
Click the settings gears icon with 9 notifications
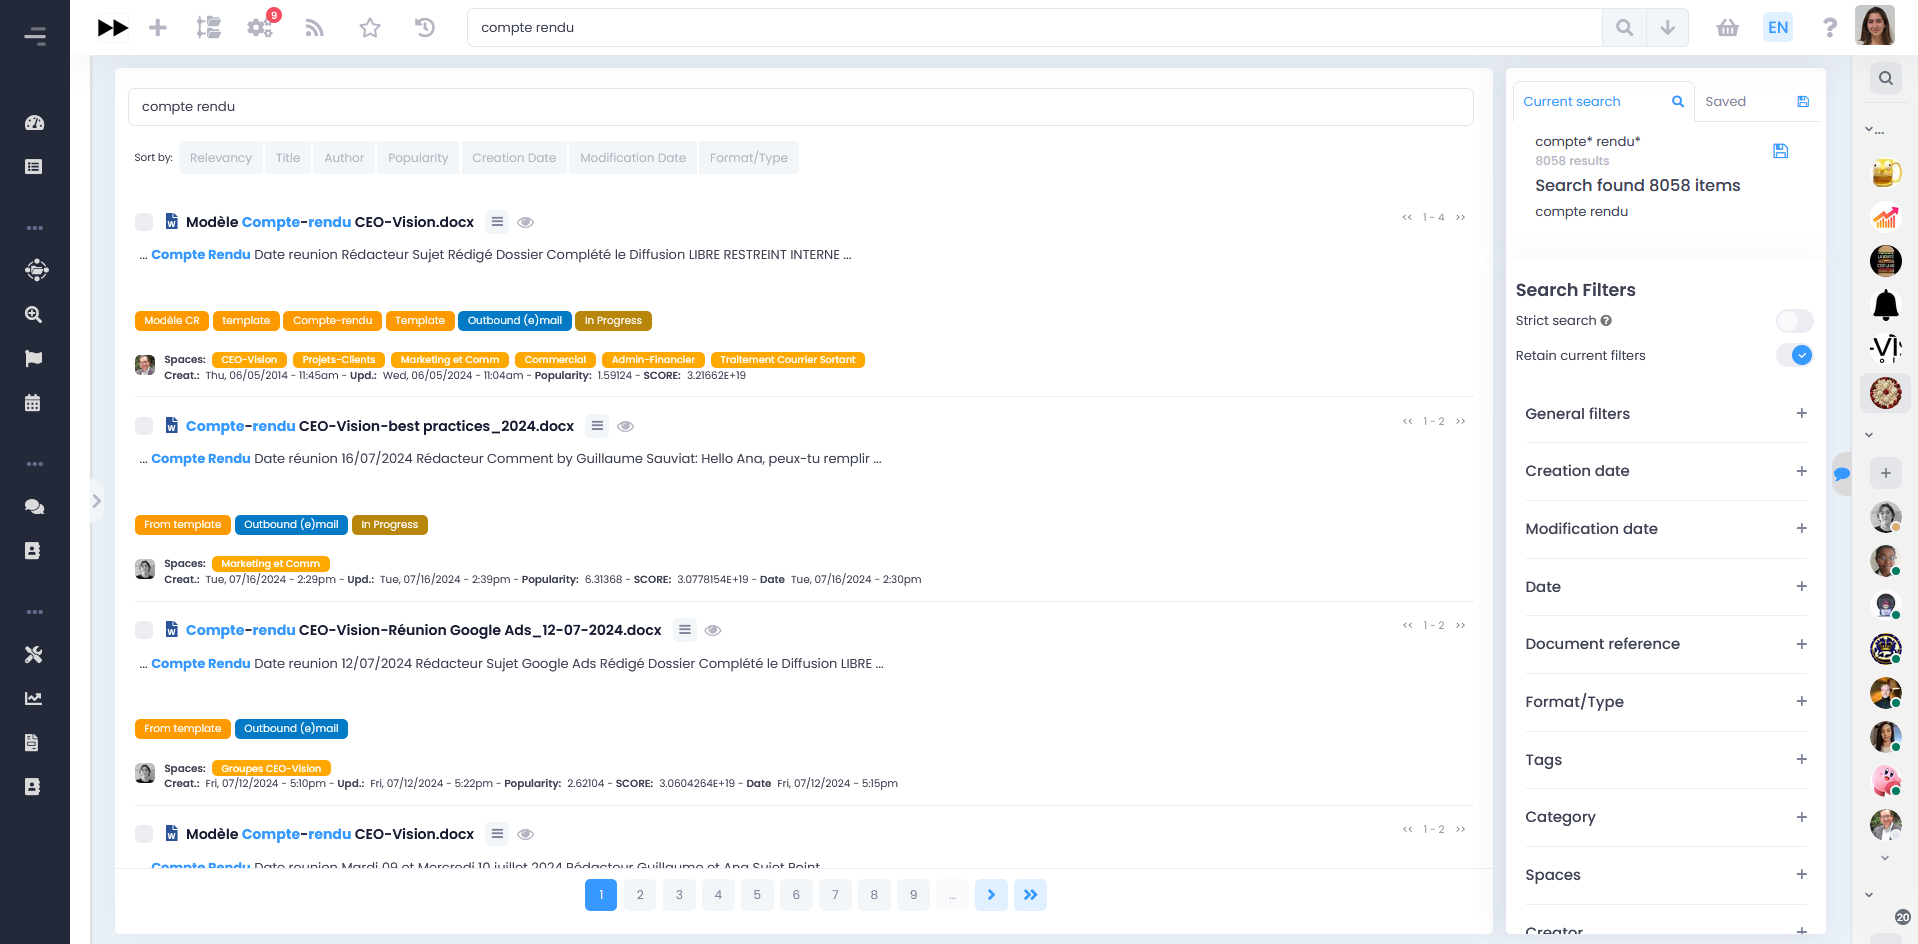coord(260,27)
